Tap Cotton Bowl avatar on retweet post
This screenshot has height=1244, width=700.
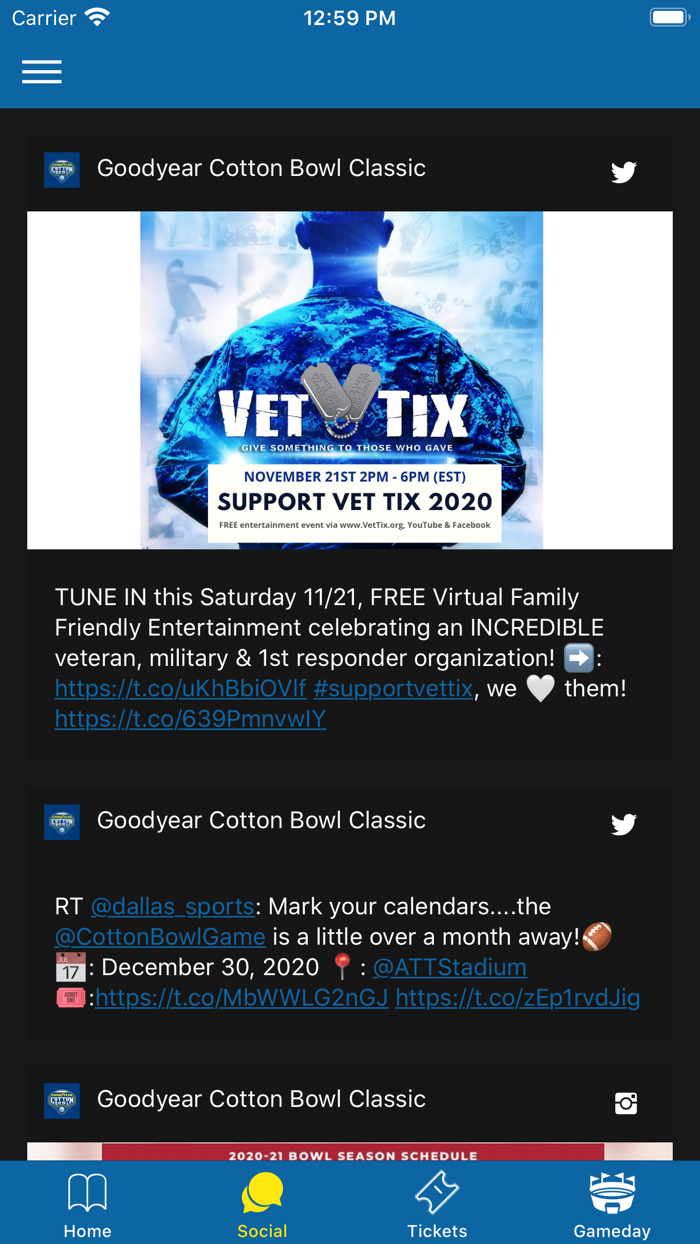[x=62, y=822]
